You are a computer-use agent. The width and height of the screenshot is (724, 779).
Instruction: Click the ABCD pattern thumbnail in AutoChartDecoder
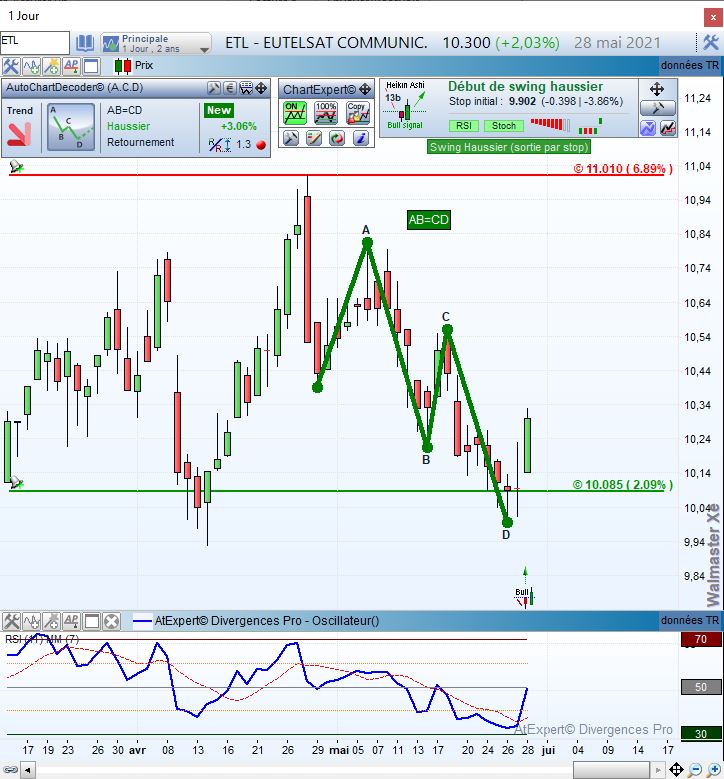[71, 127]
